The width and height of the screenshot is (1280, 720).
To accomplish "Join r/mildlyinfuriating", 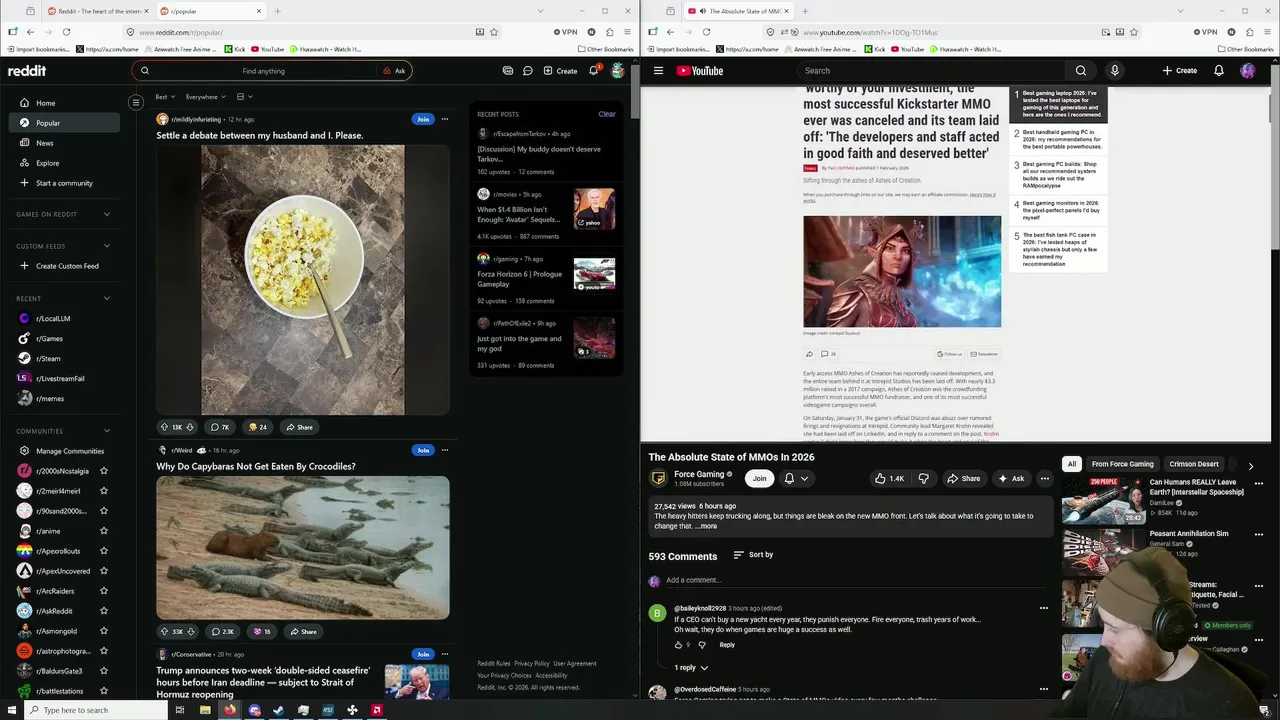I will pos(423,119).
